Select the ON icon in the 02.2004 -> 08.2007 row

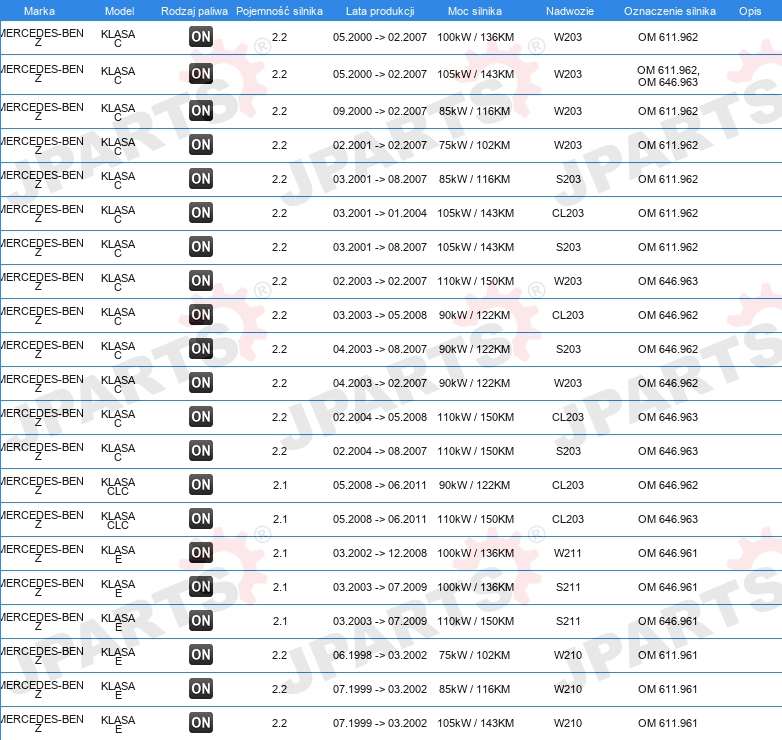click(201, 450)
